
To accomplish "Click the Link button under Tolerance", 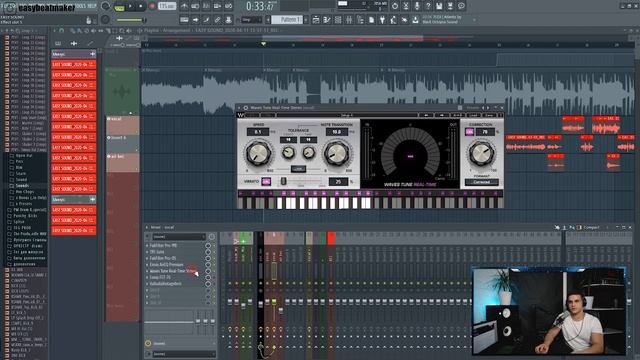I will click(x=298, y=169).
